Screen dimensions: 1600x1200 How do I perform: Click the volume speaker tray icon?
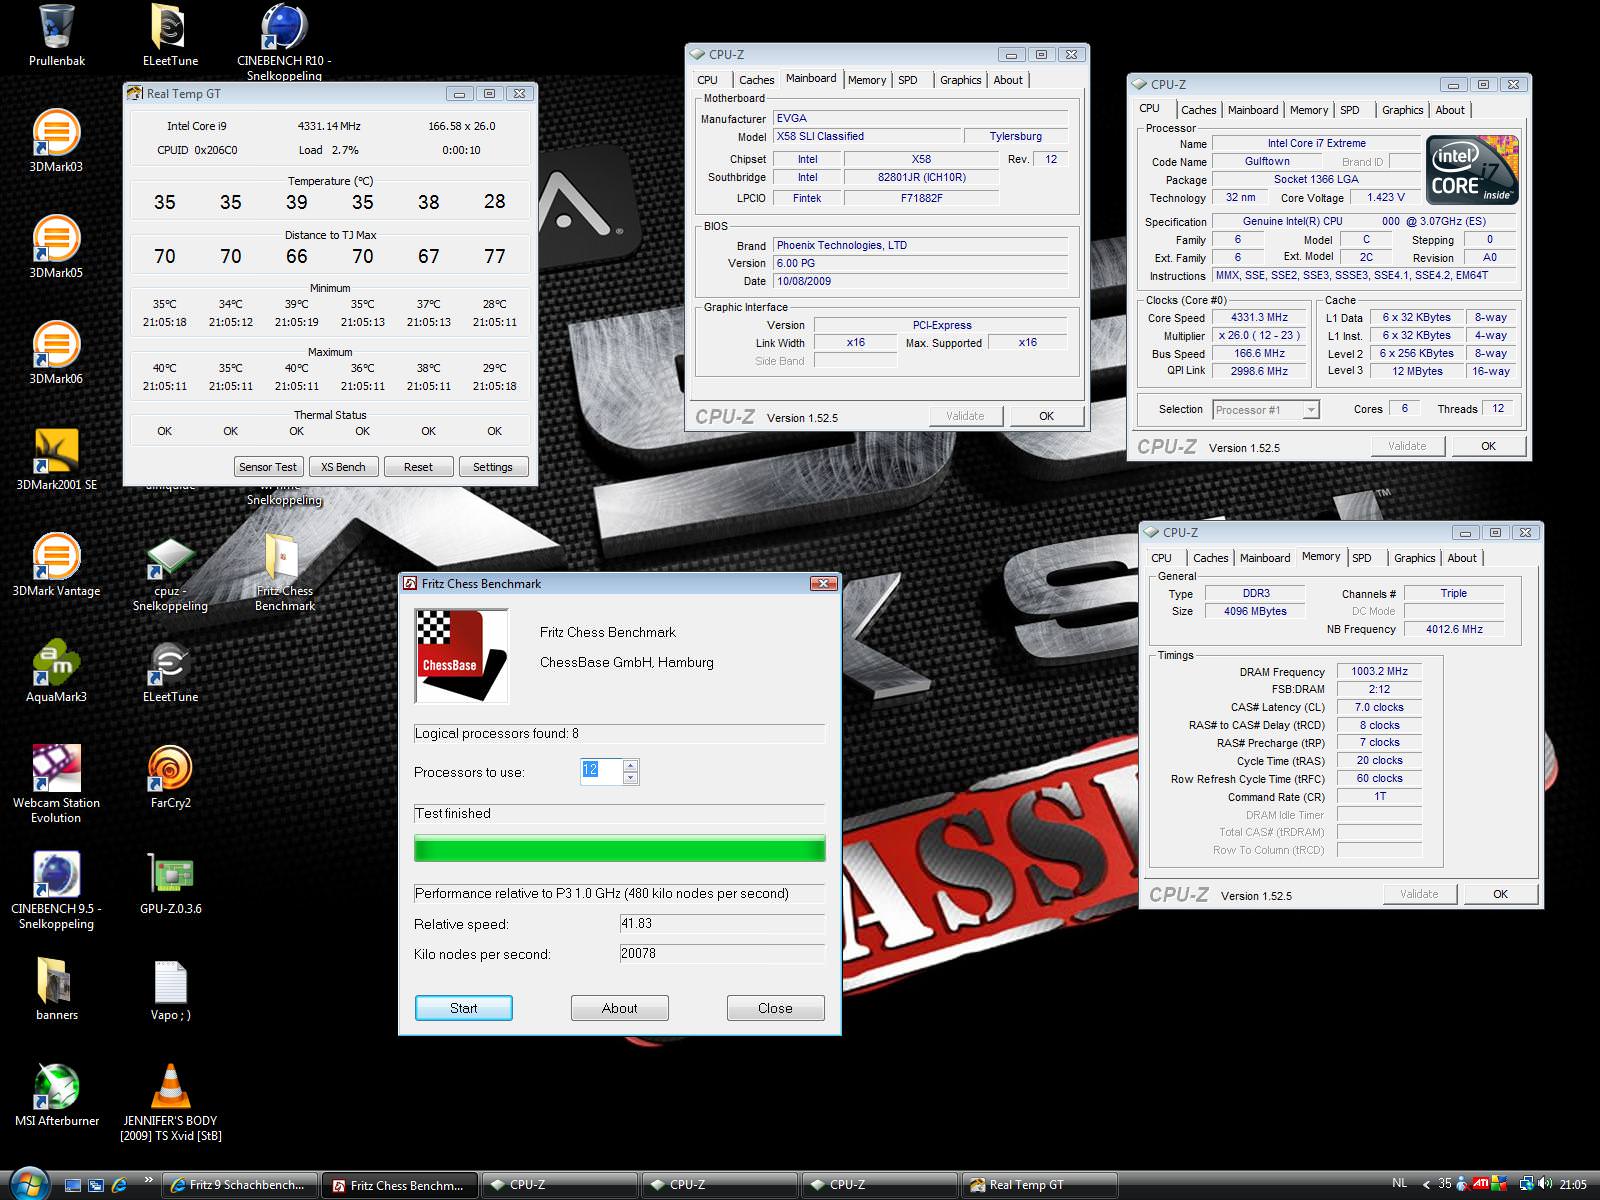pos(1547,1184)
